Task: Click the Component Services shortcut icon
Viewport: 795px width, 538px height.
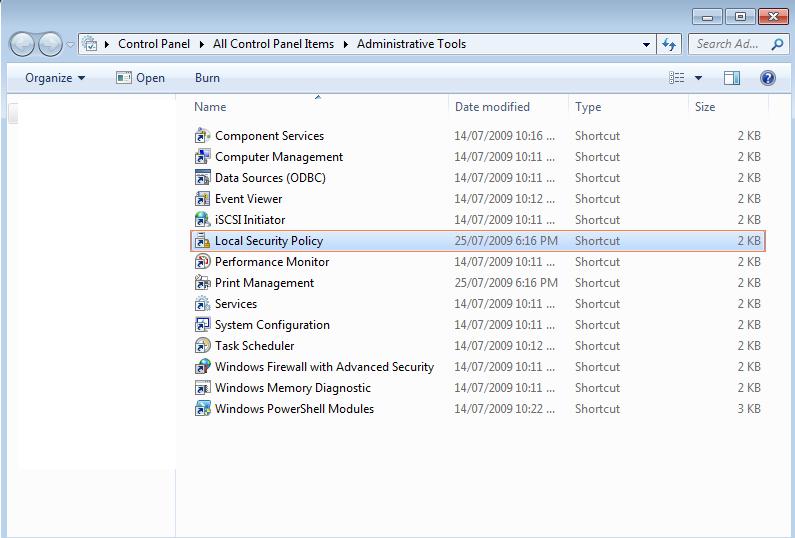Action: pos(202,136)
